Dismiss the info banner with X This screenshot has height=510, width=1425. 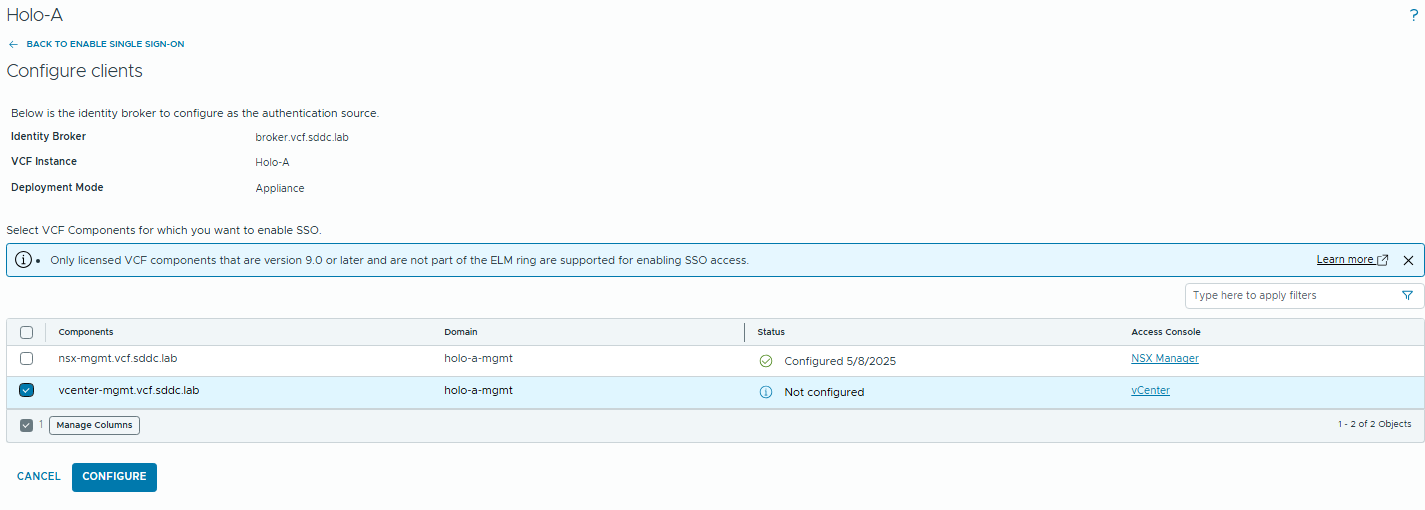point(1408,260)
